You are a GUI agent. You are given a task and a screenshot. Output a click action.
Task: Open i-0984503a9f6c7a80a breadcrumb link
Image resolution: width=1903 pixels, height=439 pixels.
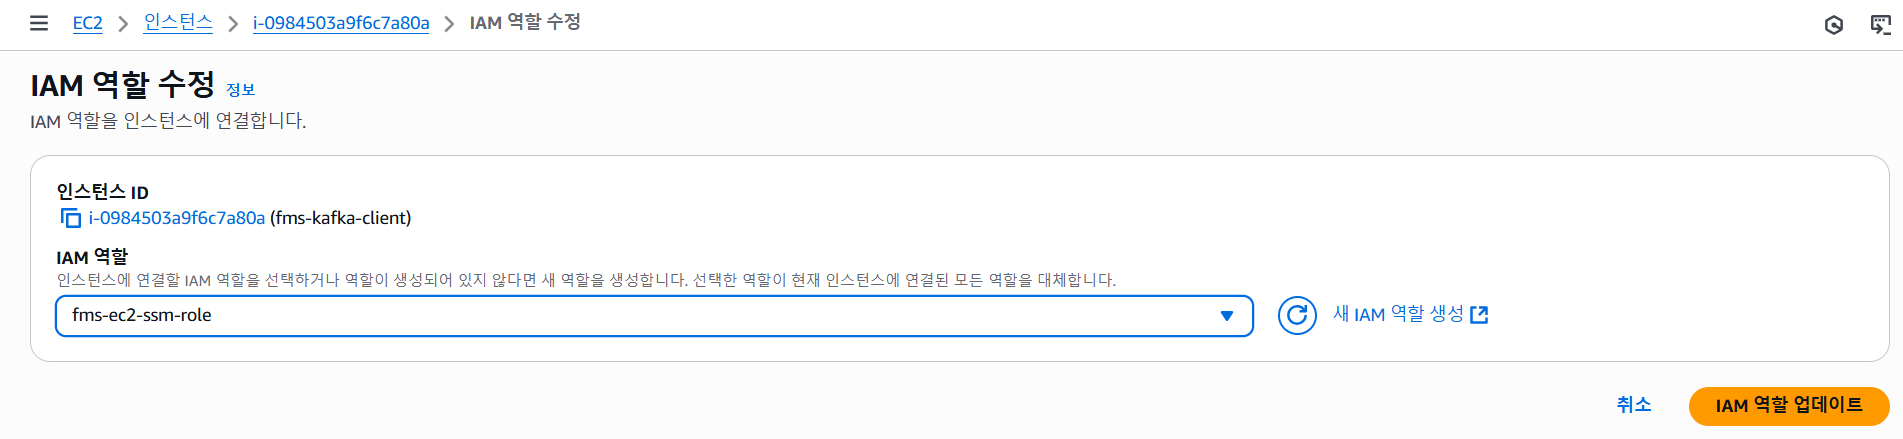tap(341, 23)
